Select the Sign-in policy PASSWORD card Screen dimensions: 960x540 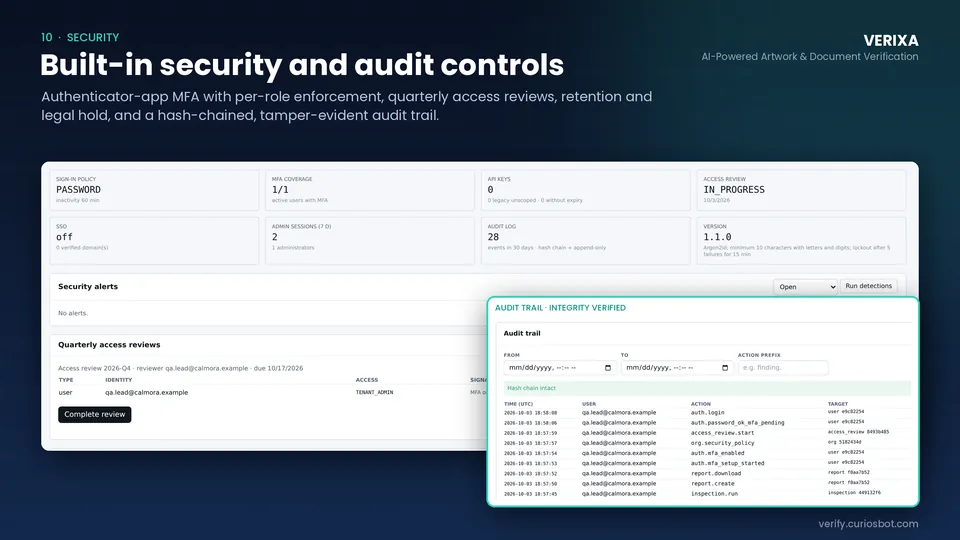click(x=154, y=190)
